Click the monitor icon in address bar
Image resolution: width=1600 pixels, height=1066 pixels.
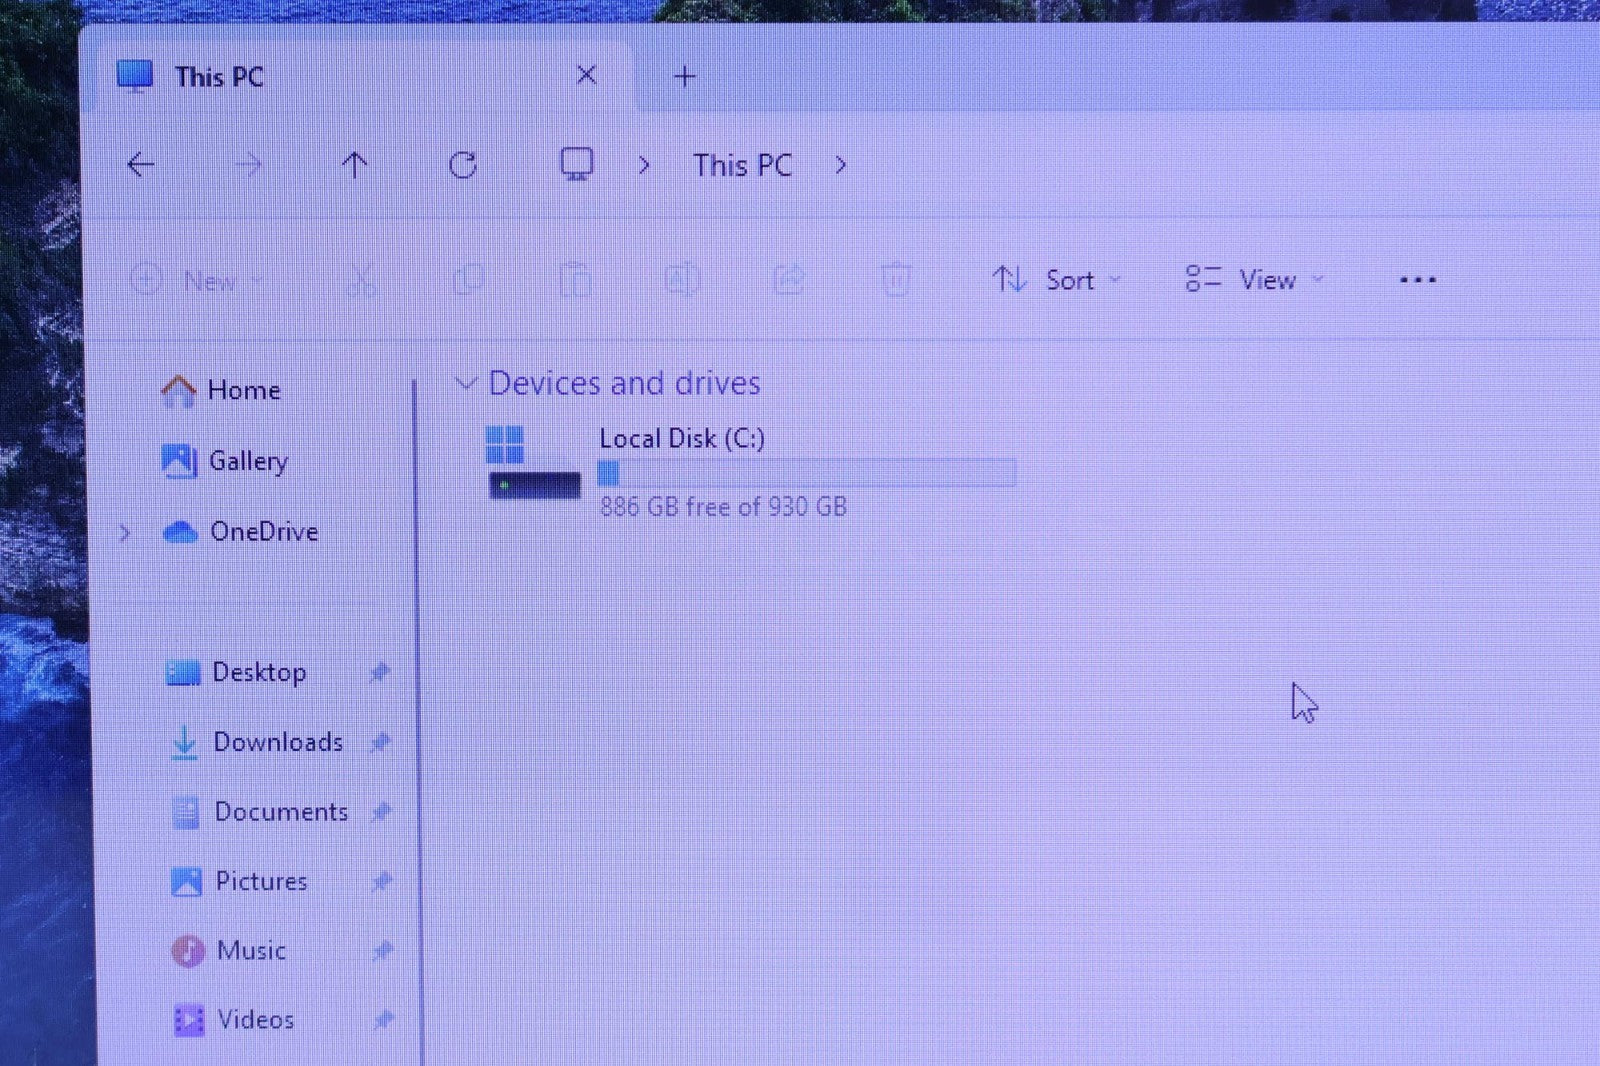point(576,164)
